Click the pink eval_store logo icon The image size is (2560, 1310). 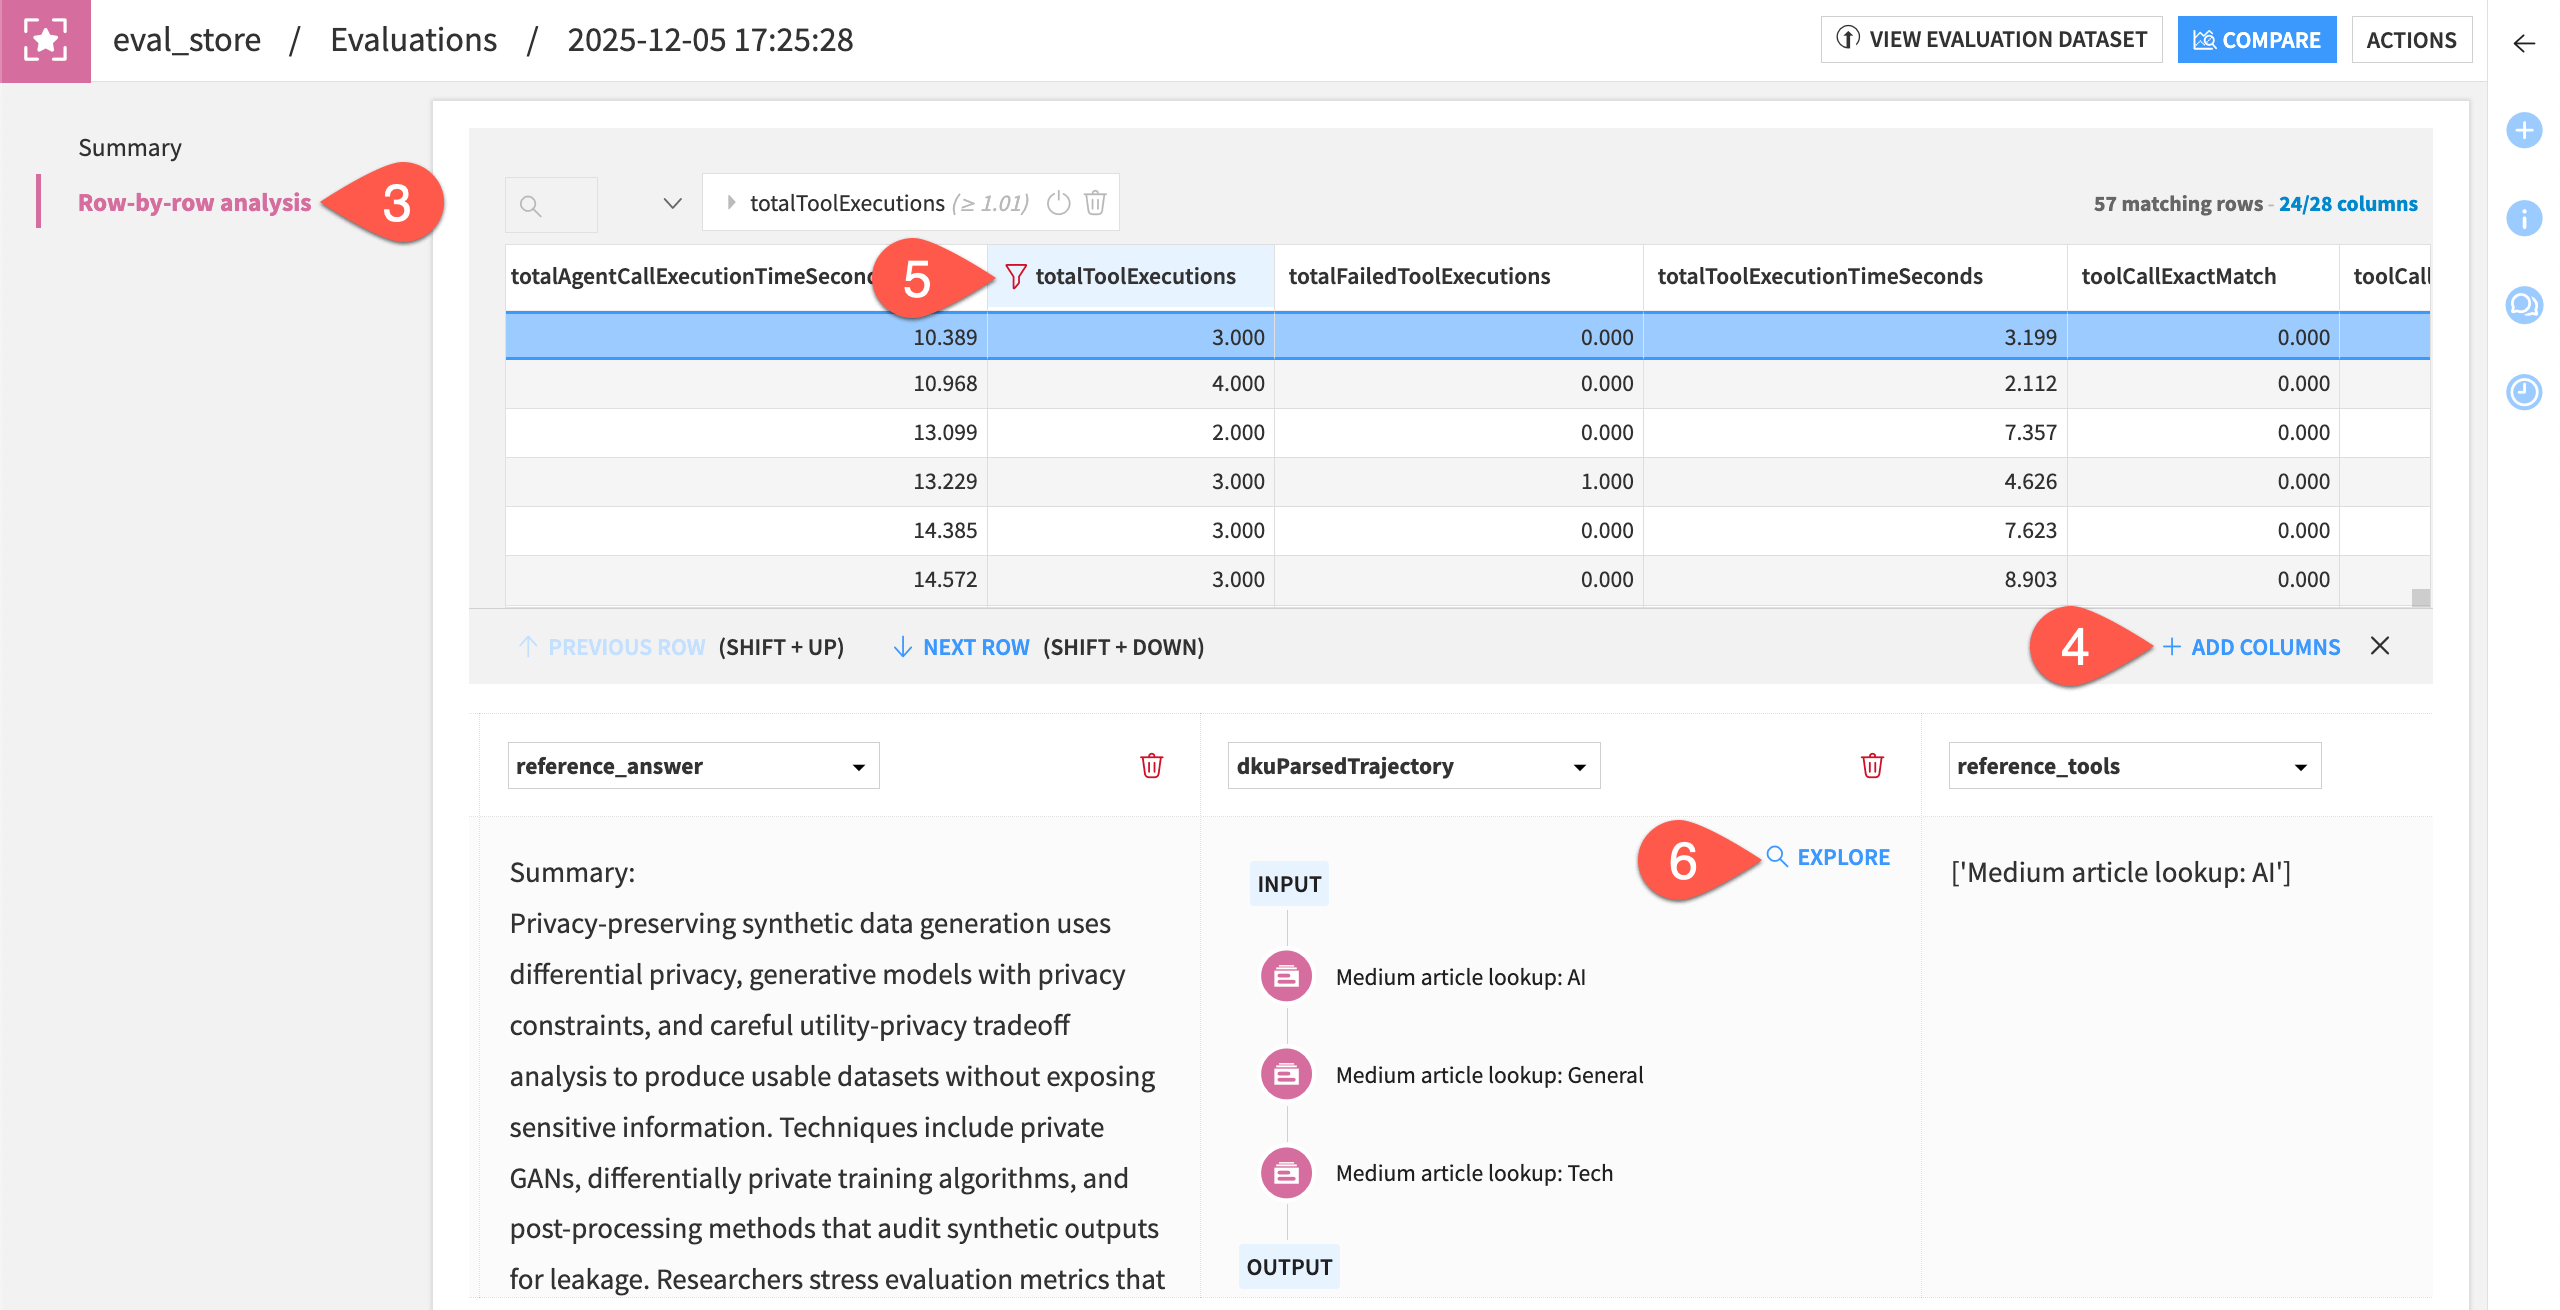46,41
